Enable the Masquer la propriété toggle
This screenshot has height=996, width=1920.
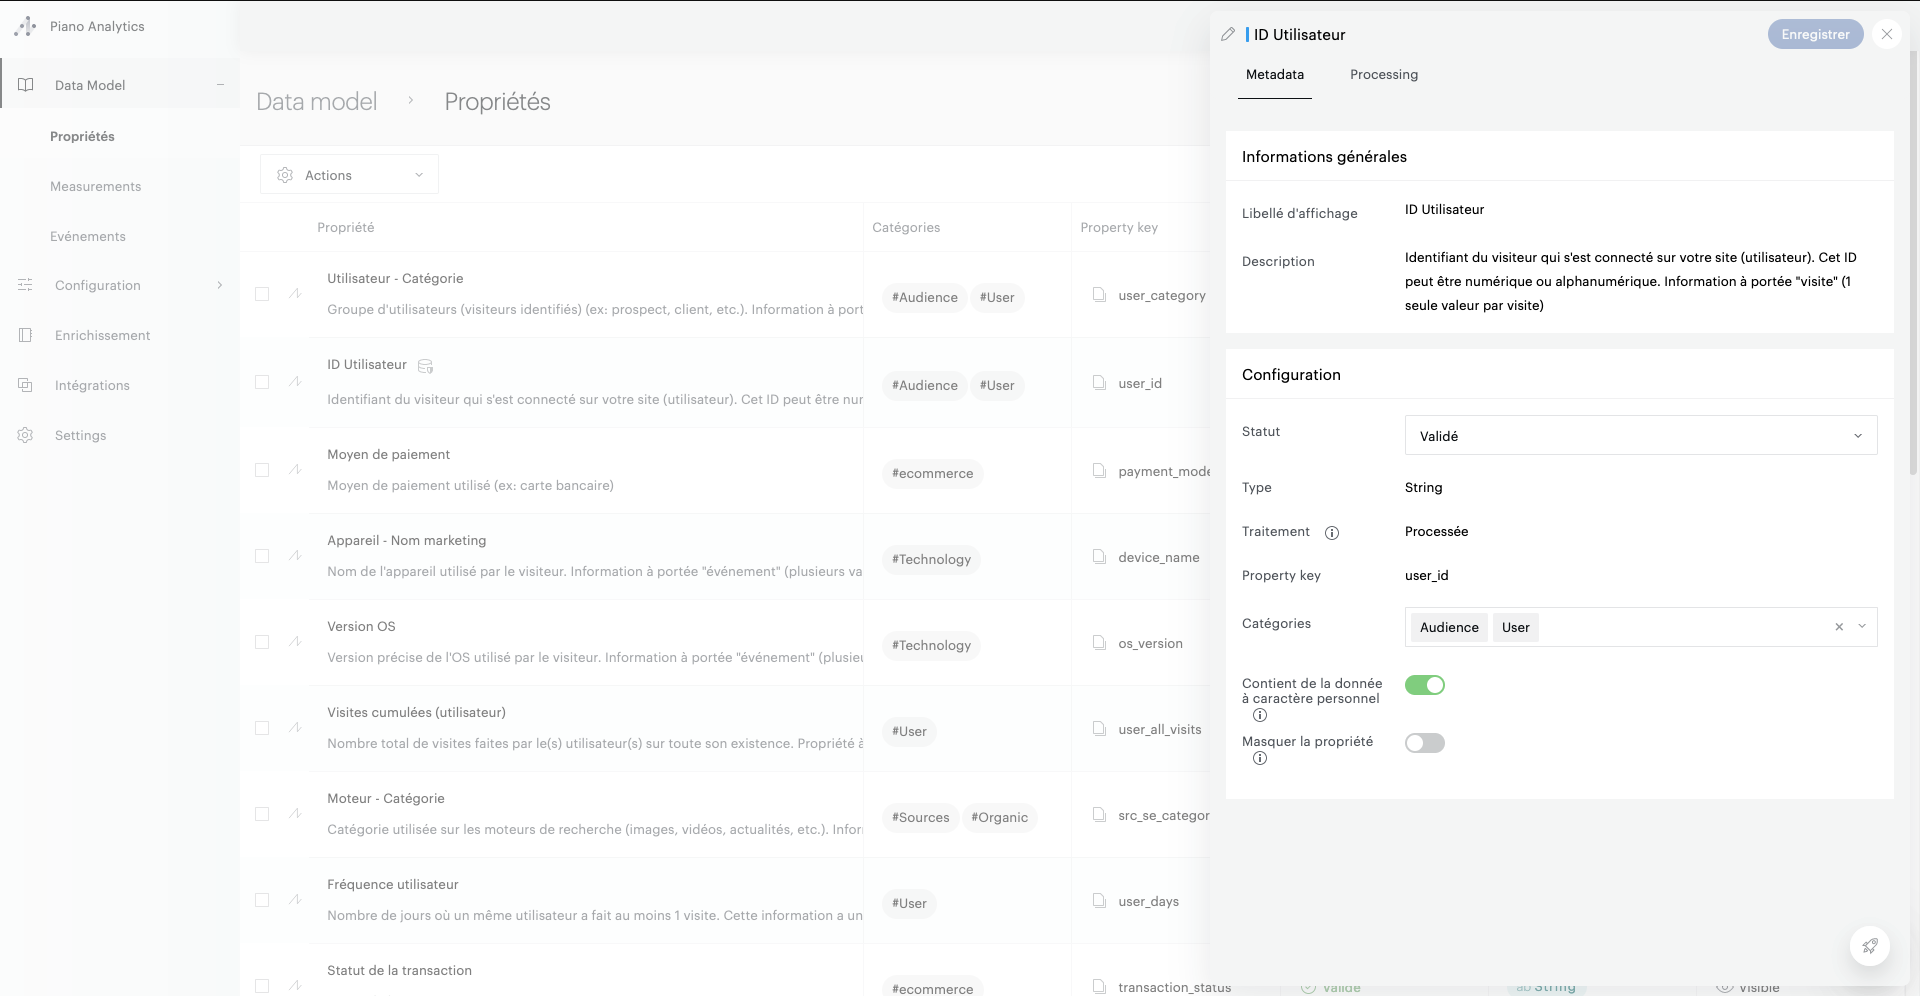point(1424,743)
